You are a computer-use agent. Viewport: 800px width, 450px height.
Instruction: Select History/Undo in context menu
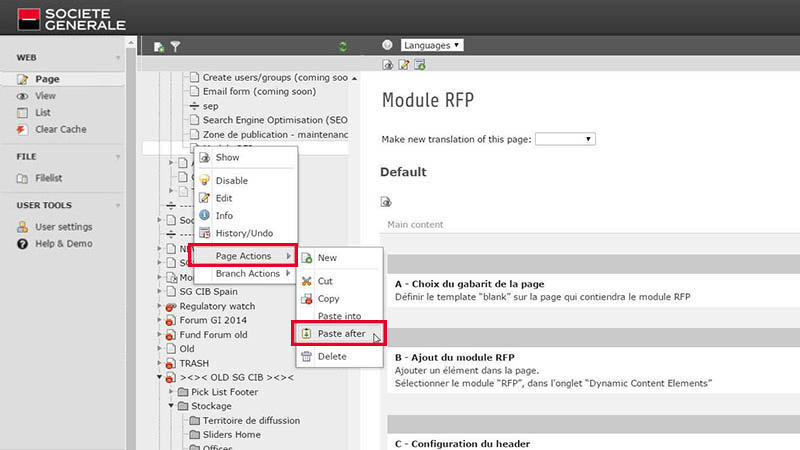pos(246,233)
